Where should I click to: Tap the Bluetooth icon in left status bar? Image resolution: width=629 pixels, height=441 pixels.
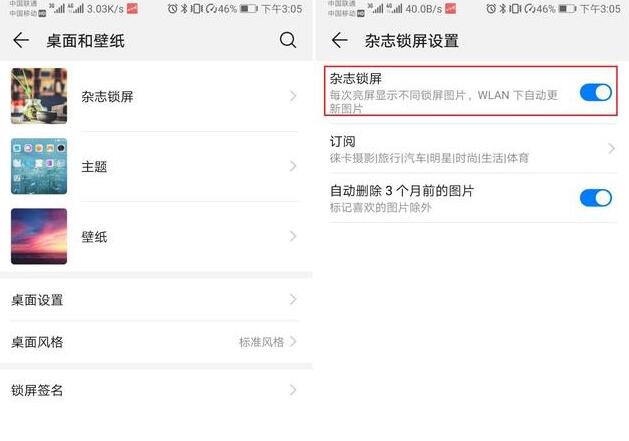184,8
